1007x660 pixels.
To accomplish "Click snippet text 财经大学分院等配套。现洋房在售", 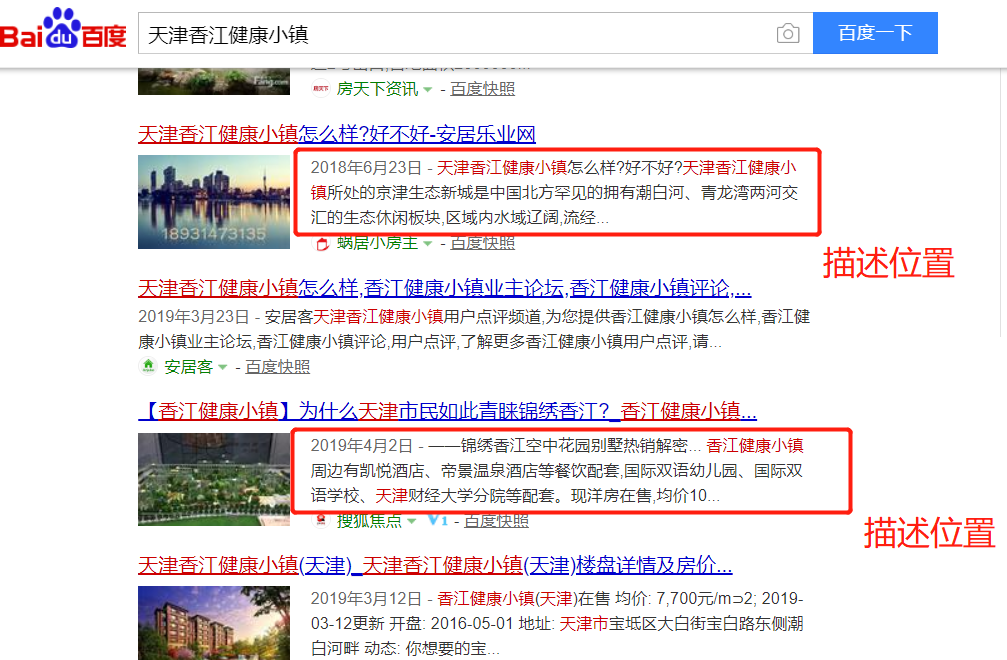I will point(530,496).
